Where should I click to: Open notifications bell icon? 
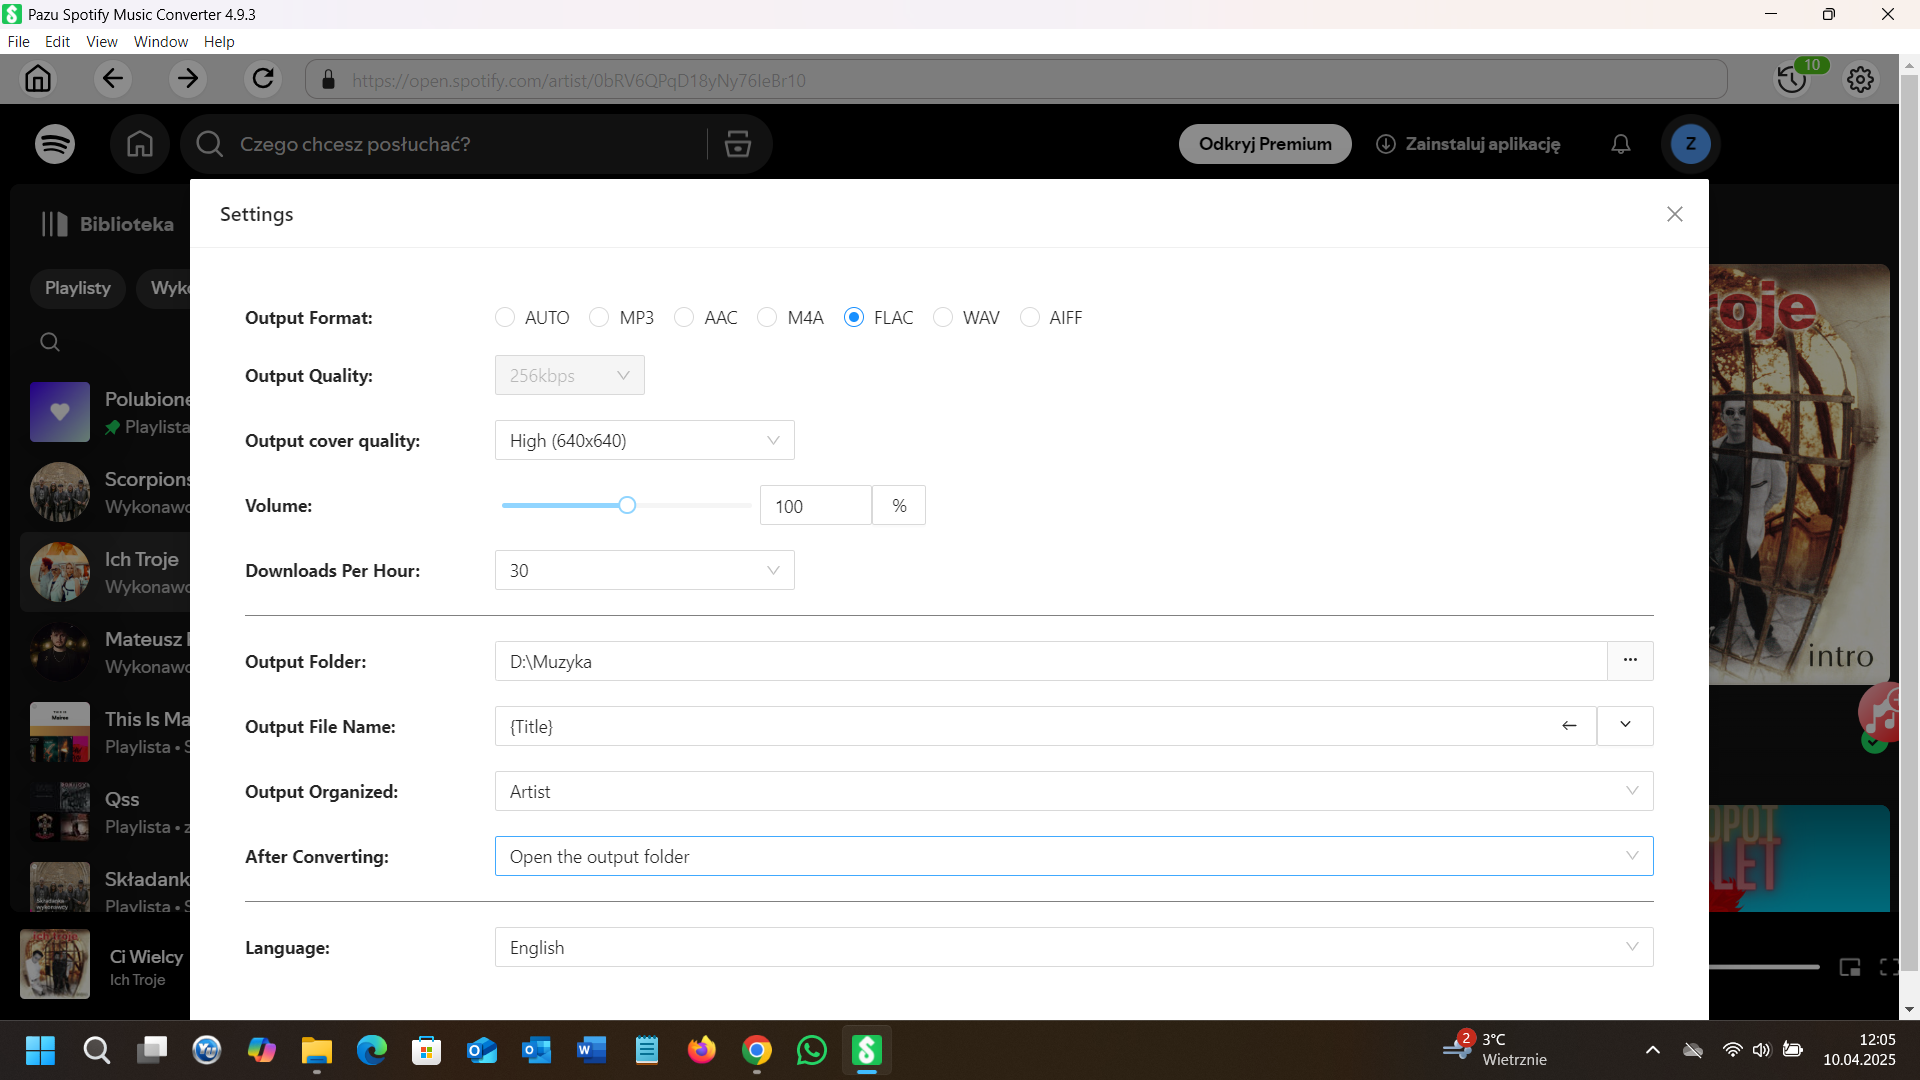click(1621, 144)
